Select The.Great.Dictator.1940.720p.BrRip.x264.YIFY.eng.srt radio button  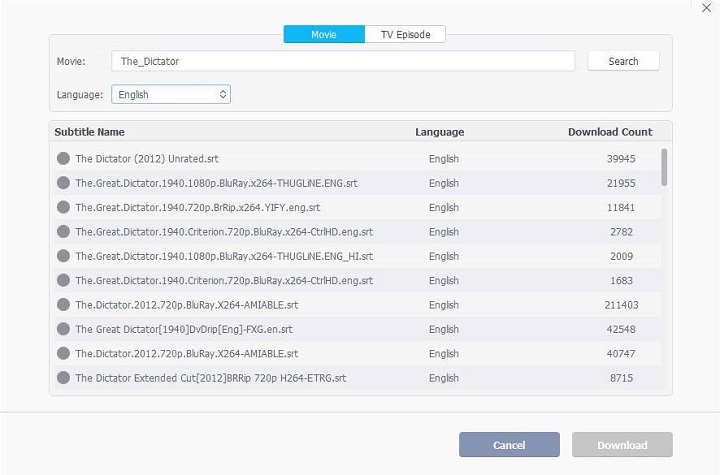tap(63, 208)
